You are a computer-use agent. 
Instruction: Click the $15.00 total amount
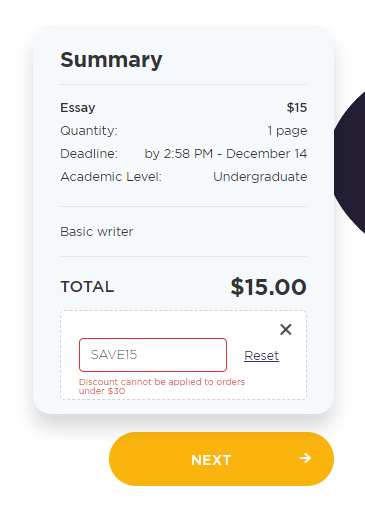[x=268, y=287]
